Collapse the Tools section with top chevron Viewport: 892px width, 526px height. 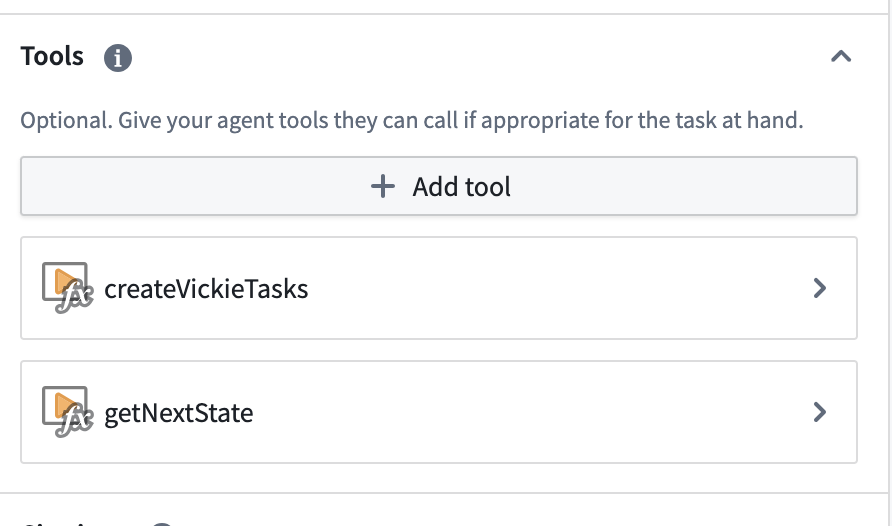click(x=841, y=56)
